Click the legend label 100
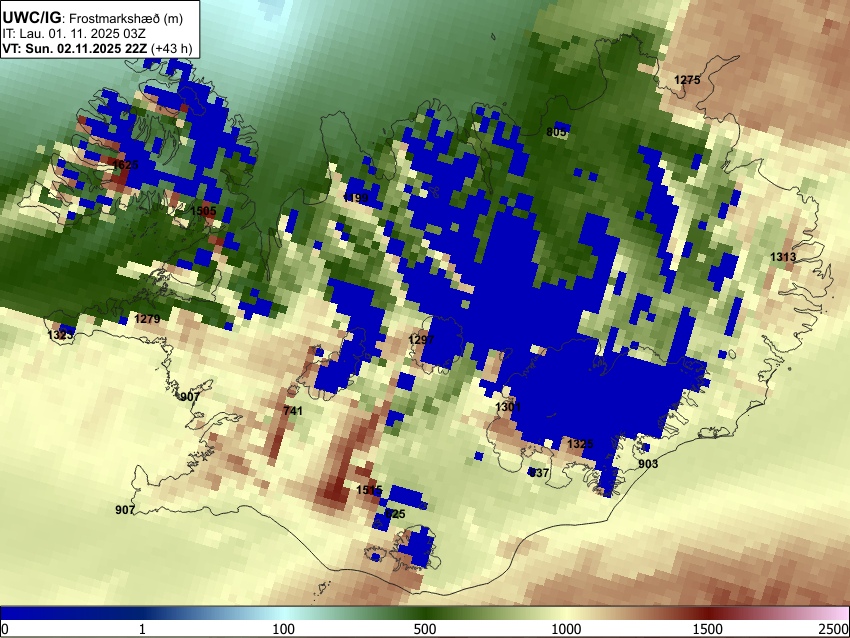 (283, 629)
